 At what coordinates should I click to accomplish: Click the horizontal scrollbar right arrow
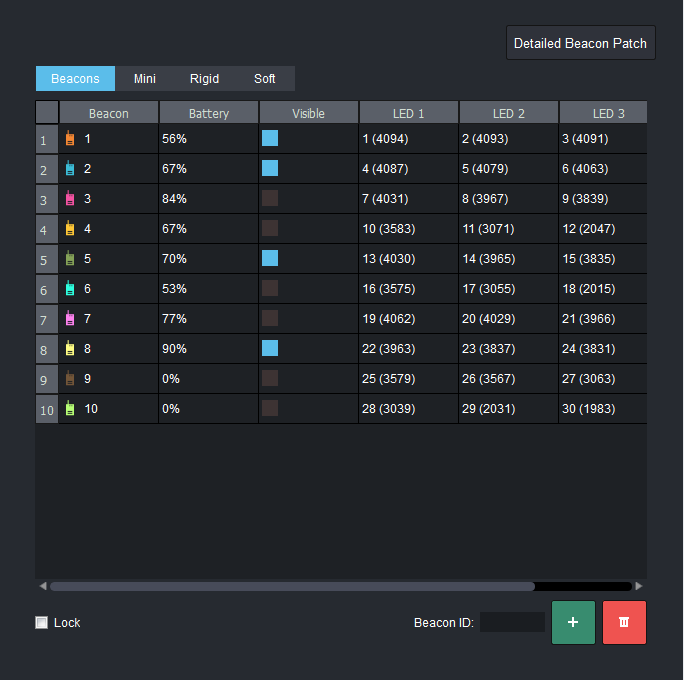[x=639, y=586]
